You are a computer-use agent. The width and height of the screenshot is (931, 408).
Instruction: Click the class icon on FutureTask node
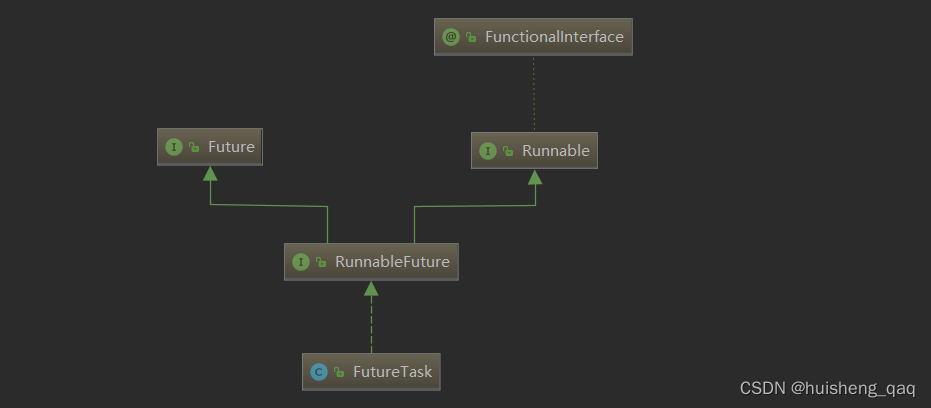pos(319,372)
